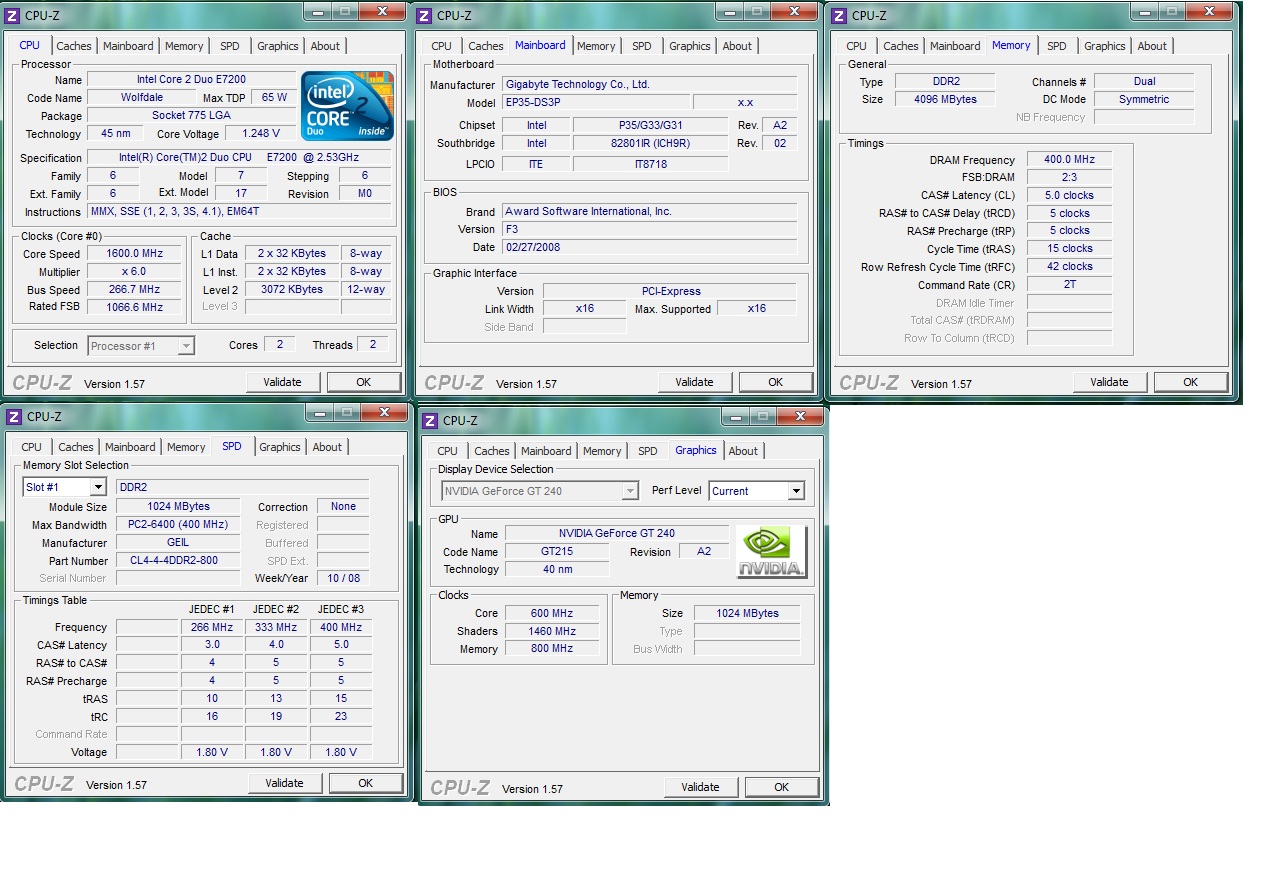The image size is (1274, 879).
Task: Close the window showing NVIDIA GeForce graphics
Action: (x=800, y=417)
